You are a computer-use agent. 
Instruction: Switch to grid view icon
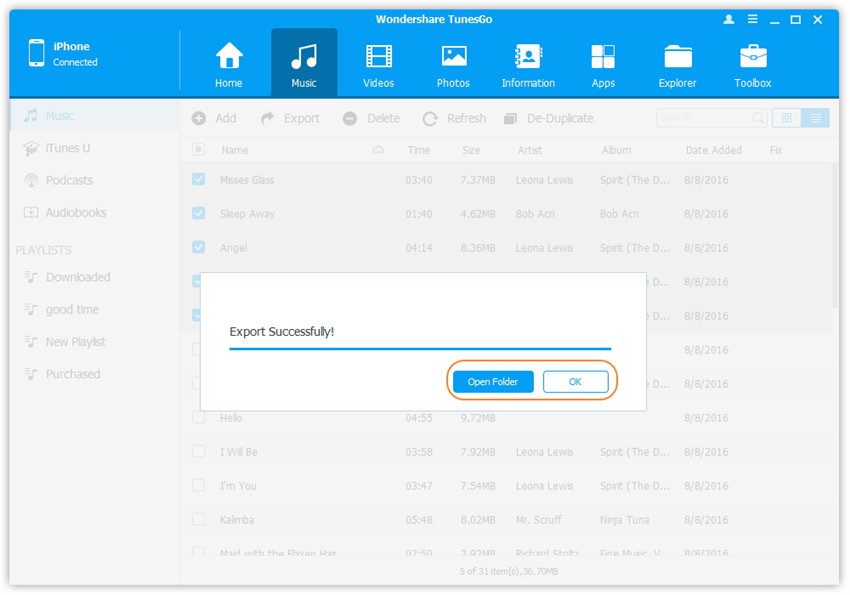(x=787, y=118)
